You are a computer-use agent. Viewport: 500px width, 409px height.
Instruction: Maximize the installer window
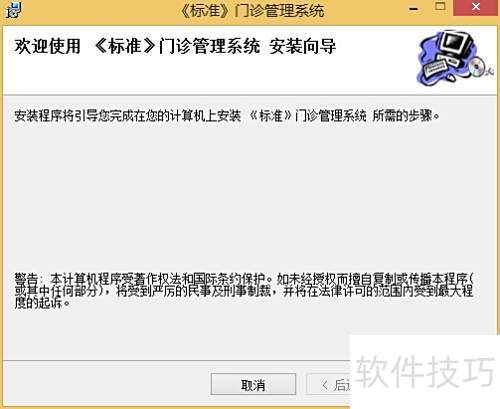coord(440,7)
